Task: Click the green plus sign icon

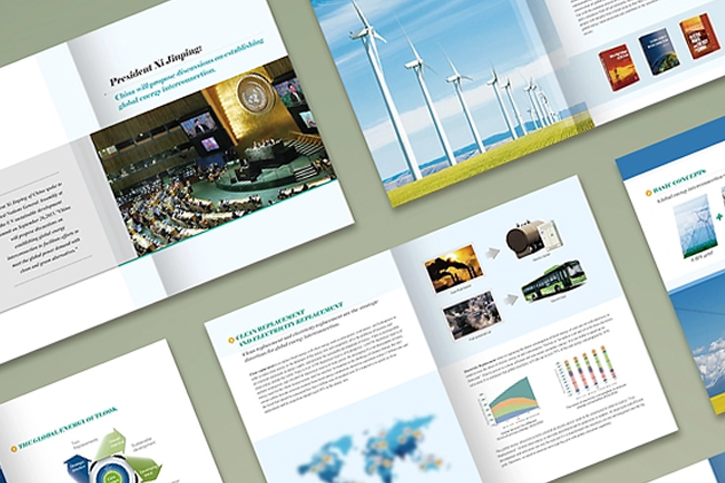Action: coord(719,217)
